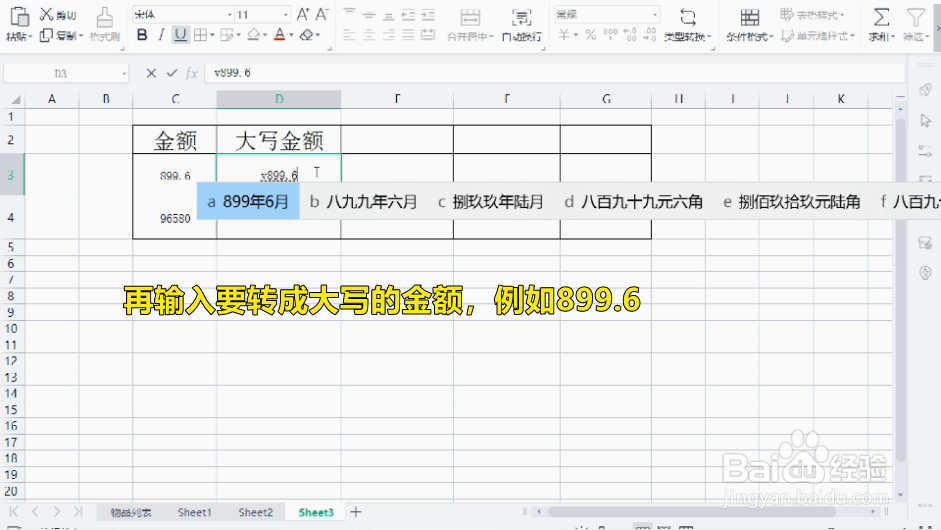Viewport: 941px width, 530px height.
Task: Apply percent style format
Action: pos(591,35)
